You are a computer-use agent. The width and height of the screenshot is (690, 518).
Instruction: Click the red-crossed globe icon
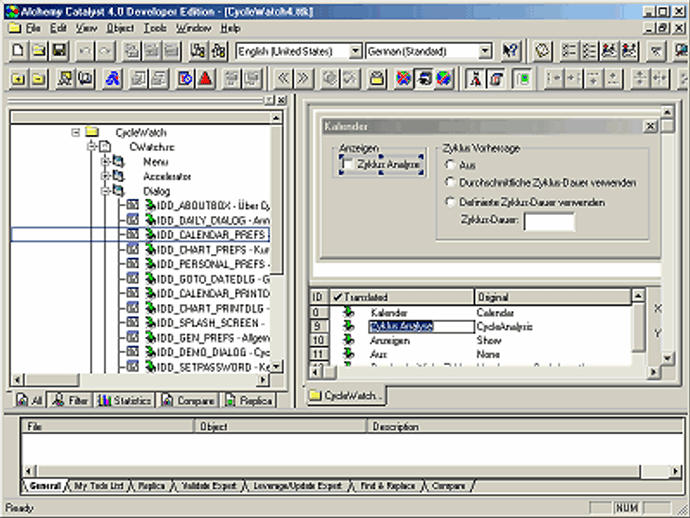pos(403,79)
